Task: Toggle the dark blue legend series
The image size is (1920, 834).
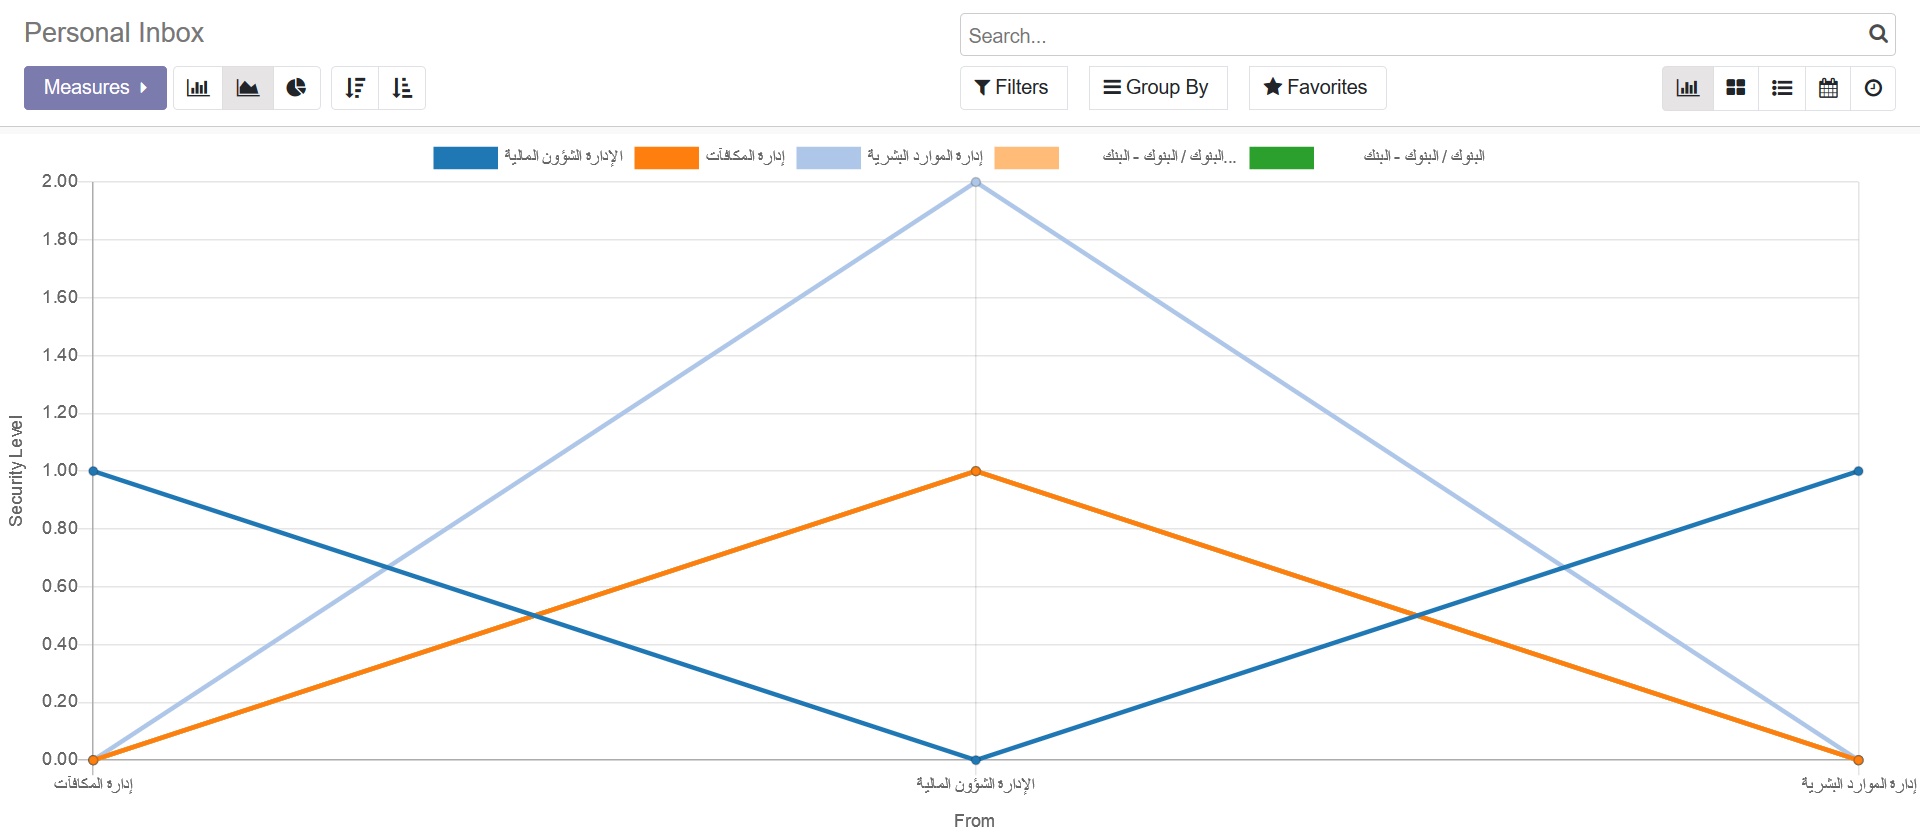Action: tap(465, 158)
